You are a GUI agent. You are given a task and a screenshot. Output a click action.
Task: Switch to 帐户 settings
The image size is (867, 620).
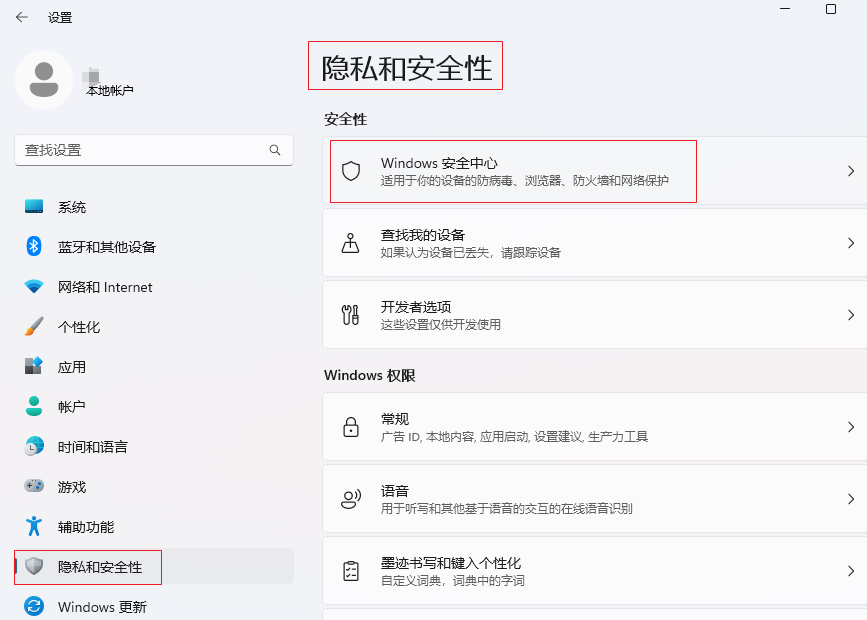click(x=154, y=406)
